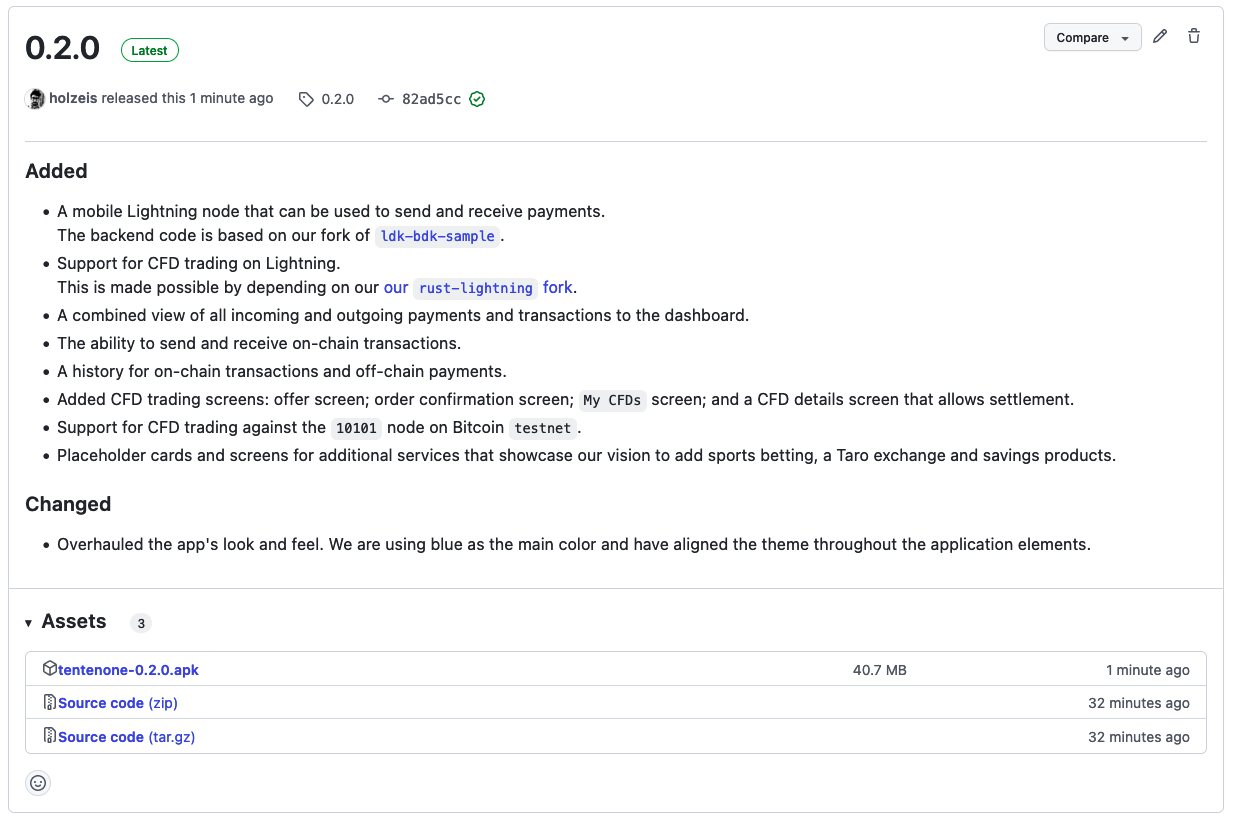Click the holzeis avatar image
Screen dimensions: 1240x825
coord(35,99)
